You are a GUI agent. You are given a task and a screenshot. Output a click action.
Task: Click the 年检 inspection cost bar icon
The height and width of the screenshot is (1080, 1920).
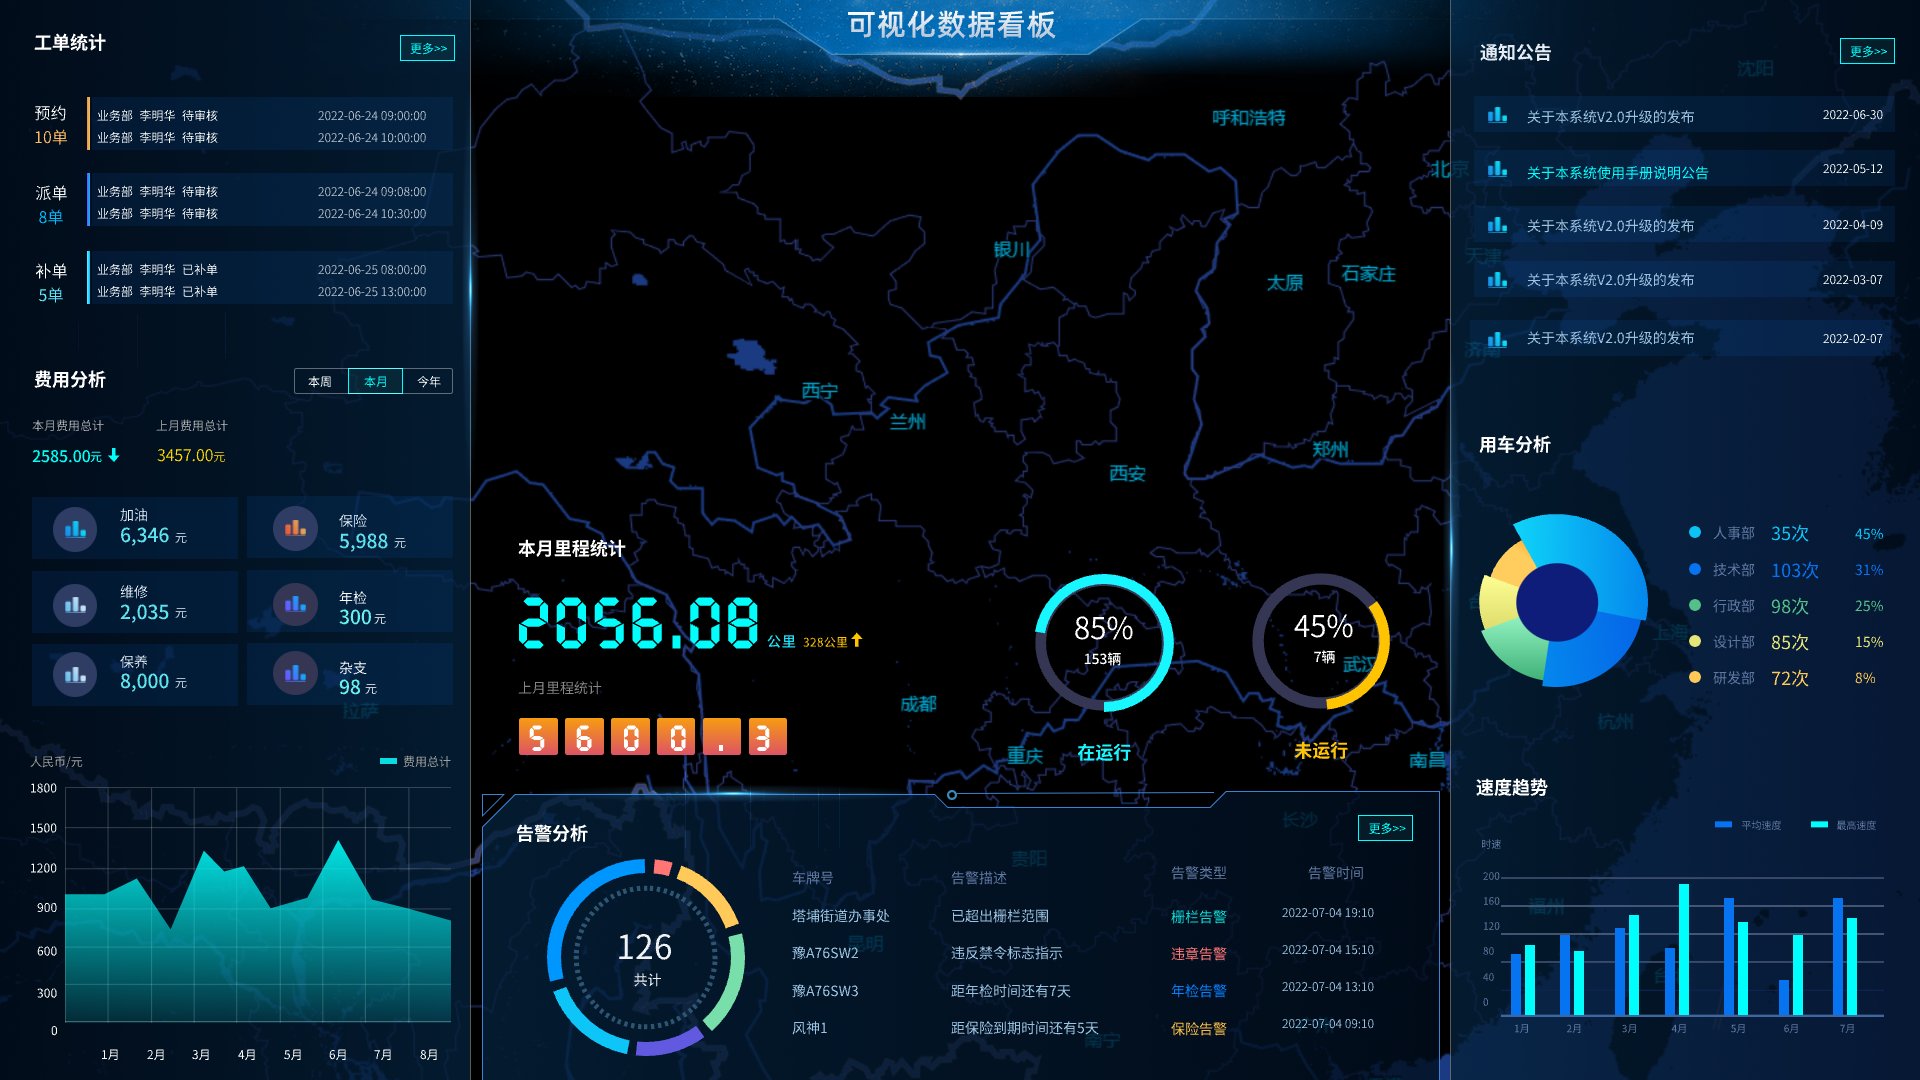coord(293,601)
